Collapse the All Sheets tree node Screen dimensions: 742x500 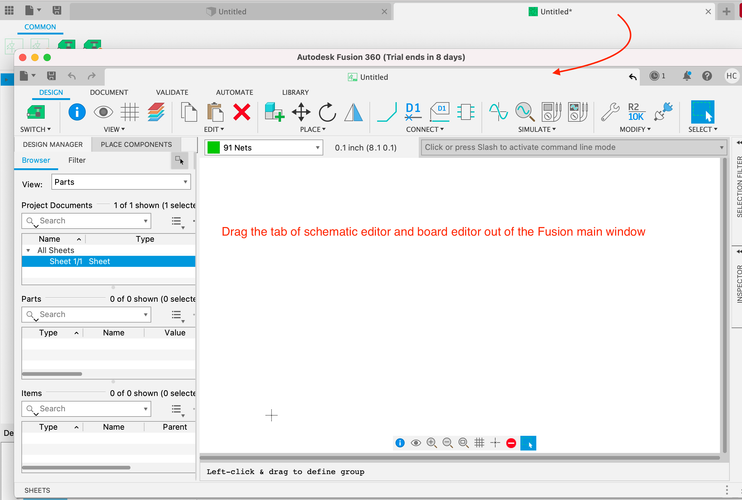[28, 250]
